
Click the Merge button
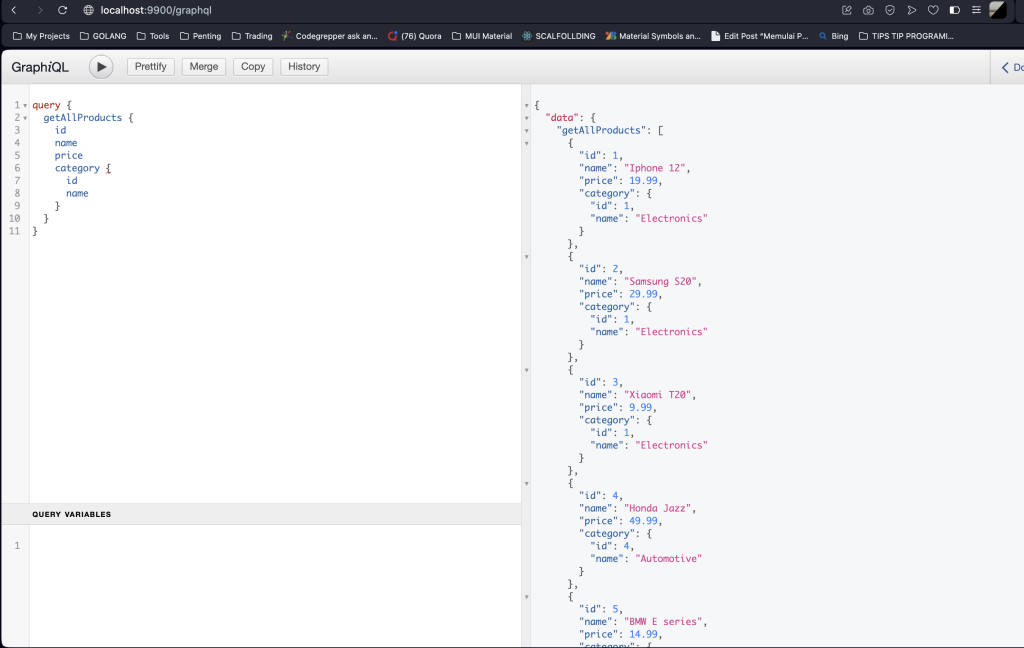click(204, 67)
